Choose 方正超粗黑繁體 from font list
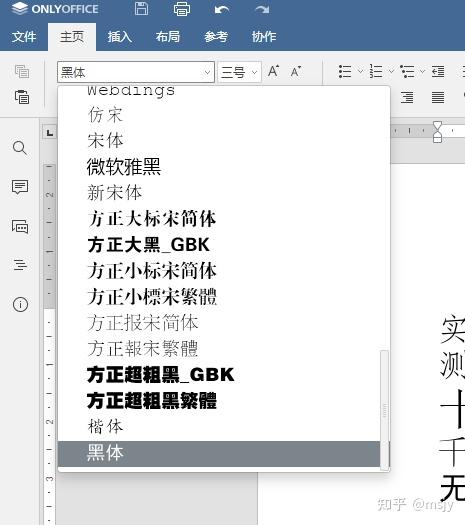This screenshot has height=525, width=465. click(219, 400)
